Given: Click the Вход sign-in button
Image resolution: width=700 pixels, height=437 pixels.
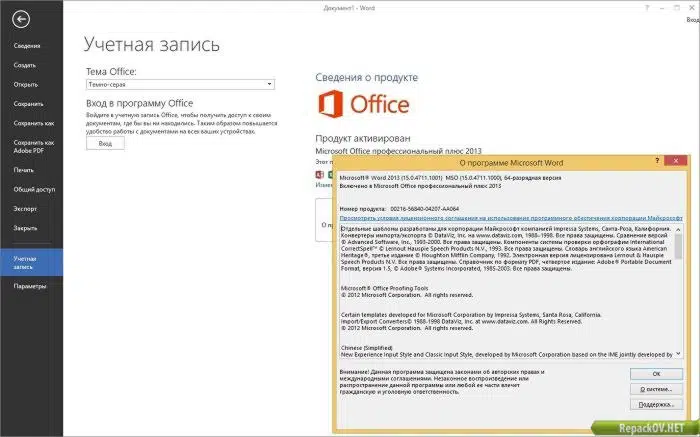Looking at the screenshot, I should [x=105, y=144].
